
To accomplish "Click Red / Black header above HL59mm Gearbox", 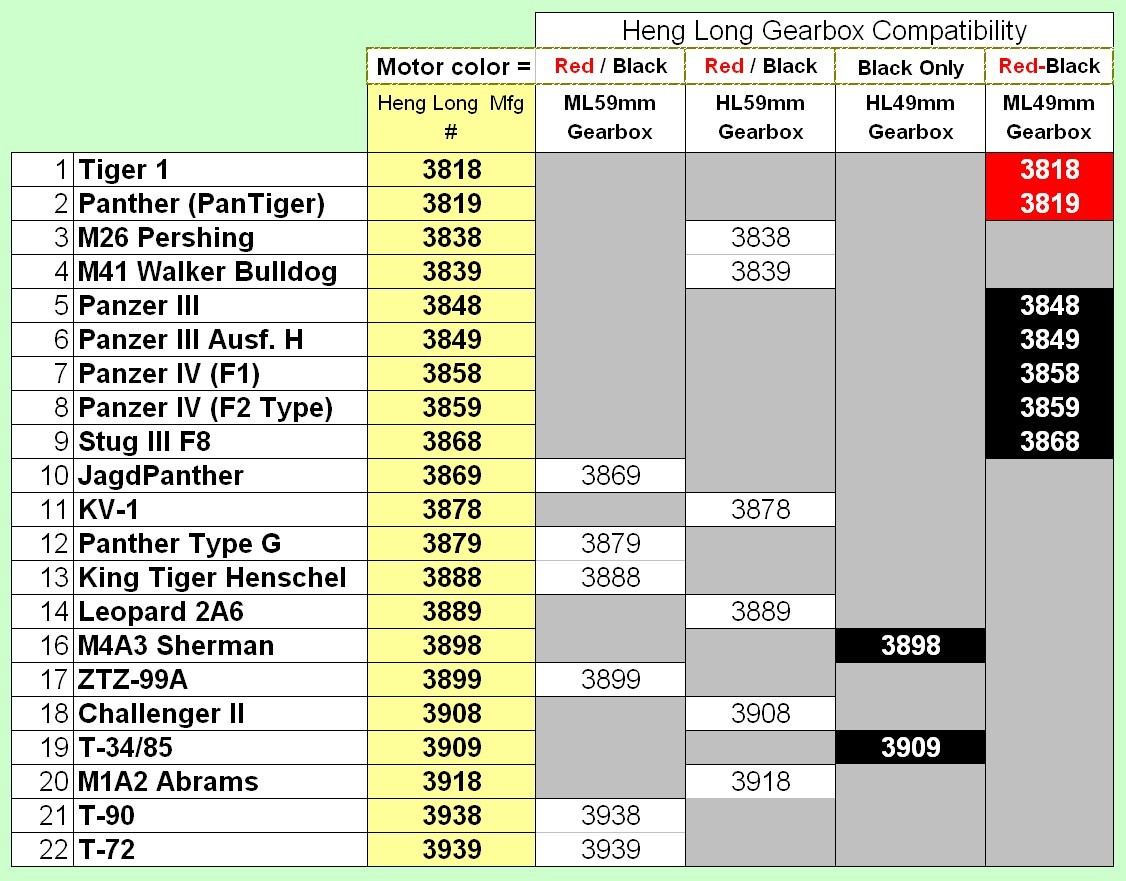I will point(760,67).
